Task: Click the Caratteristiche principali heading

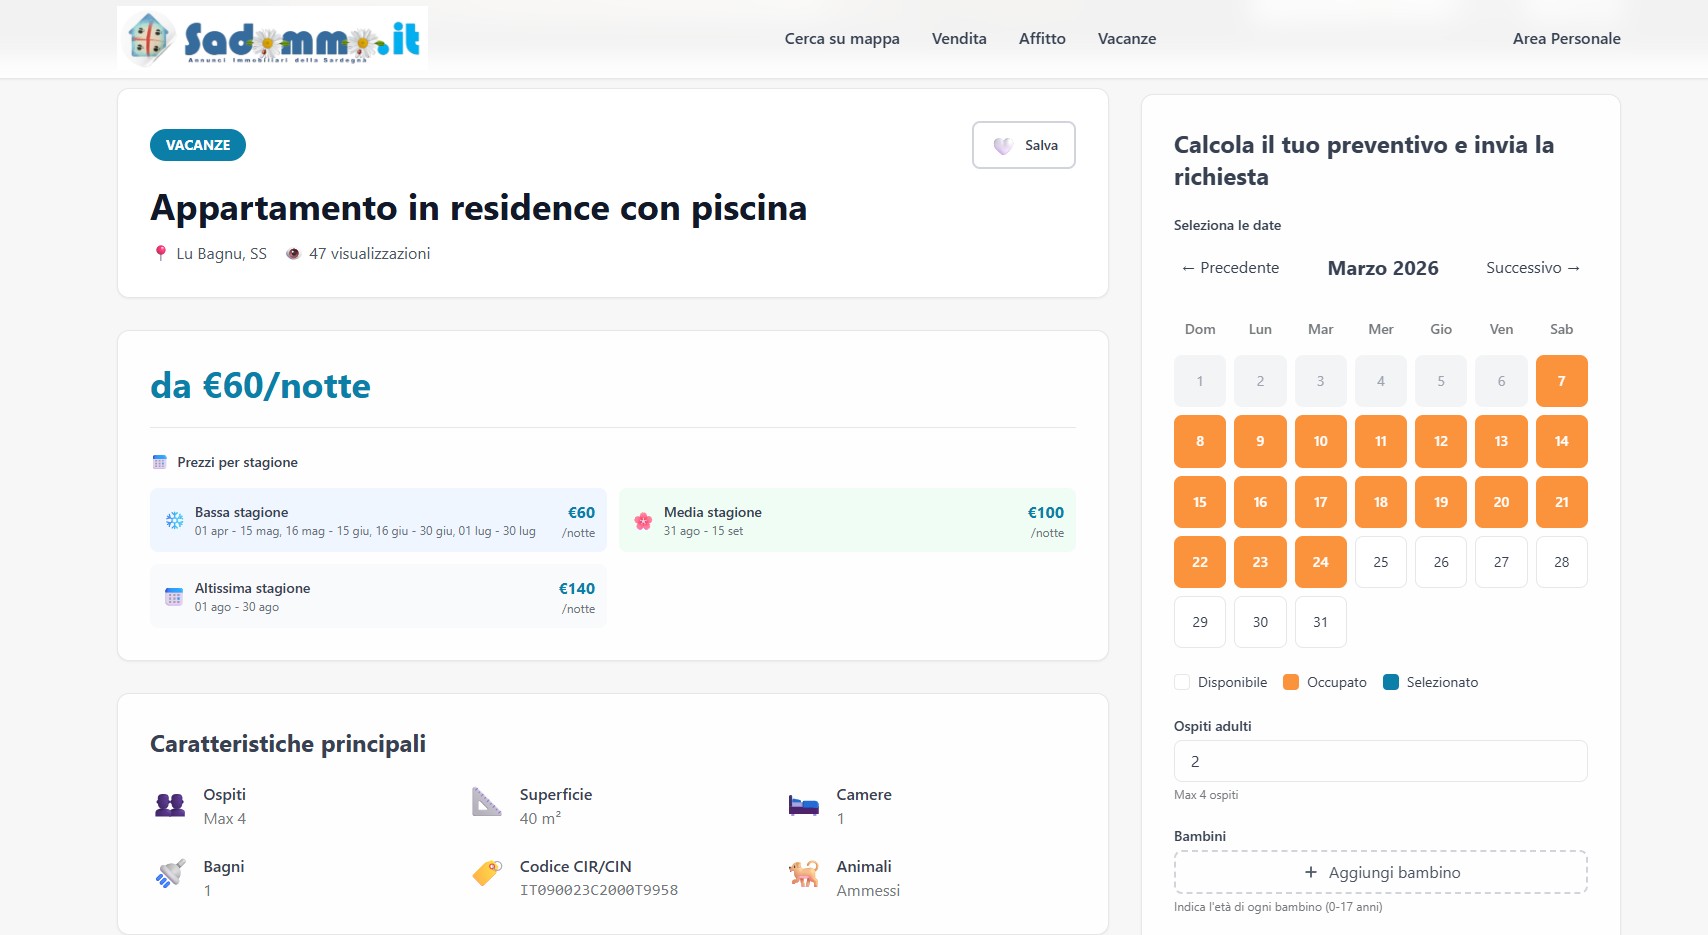Action: tap(288, 744)
